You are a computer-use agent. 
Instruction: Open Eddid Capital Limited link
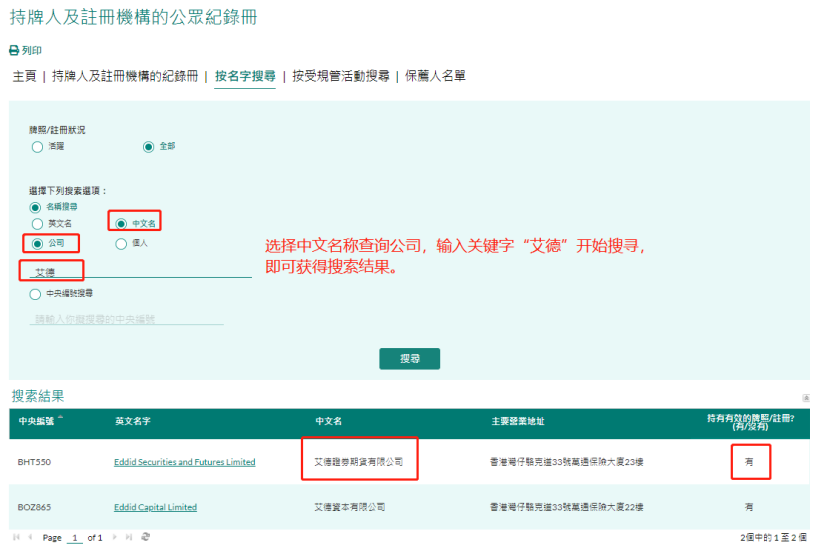pyautogui.click(x=155, y=507)
